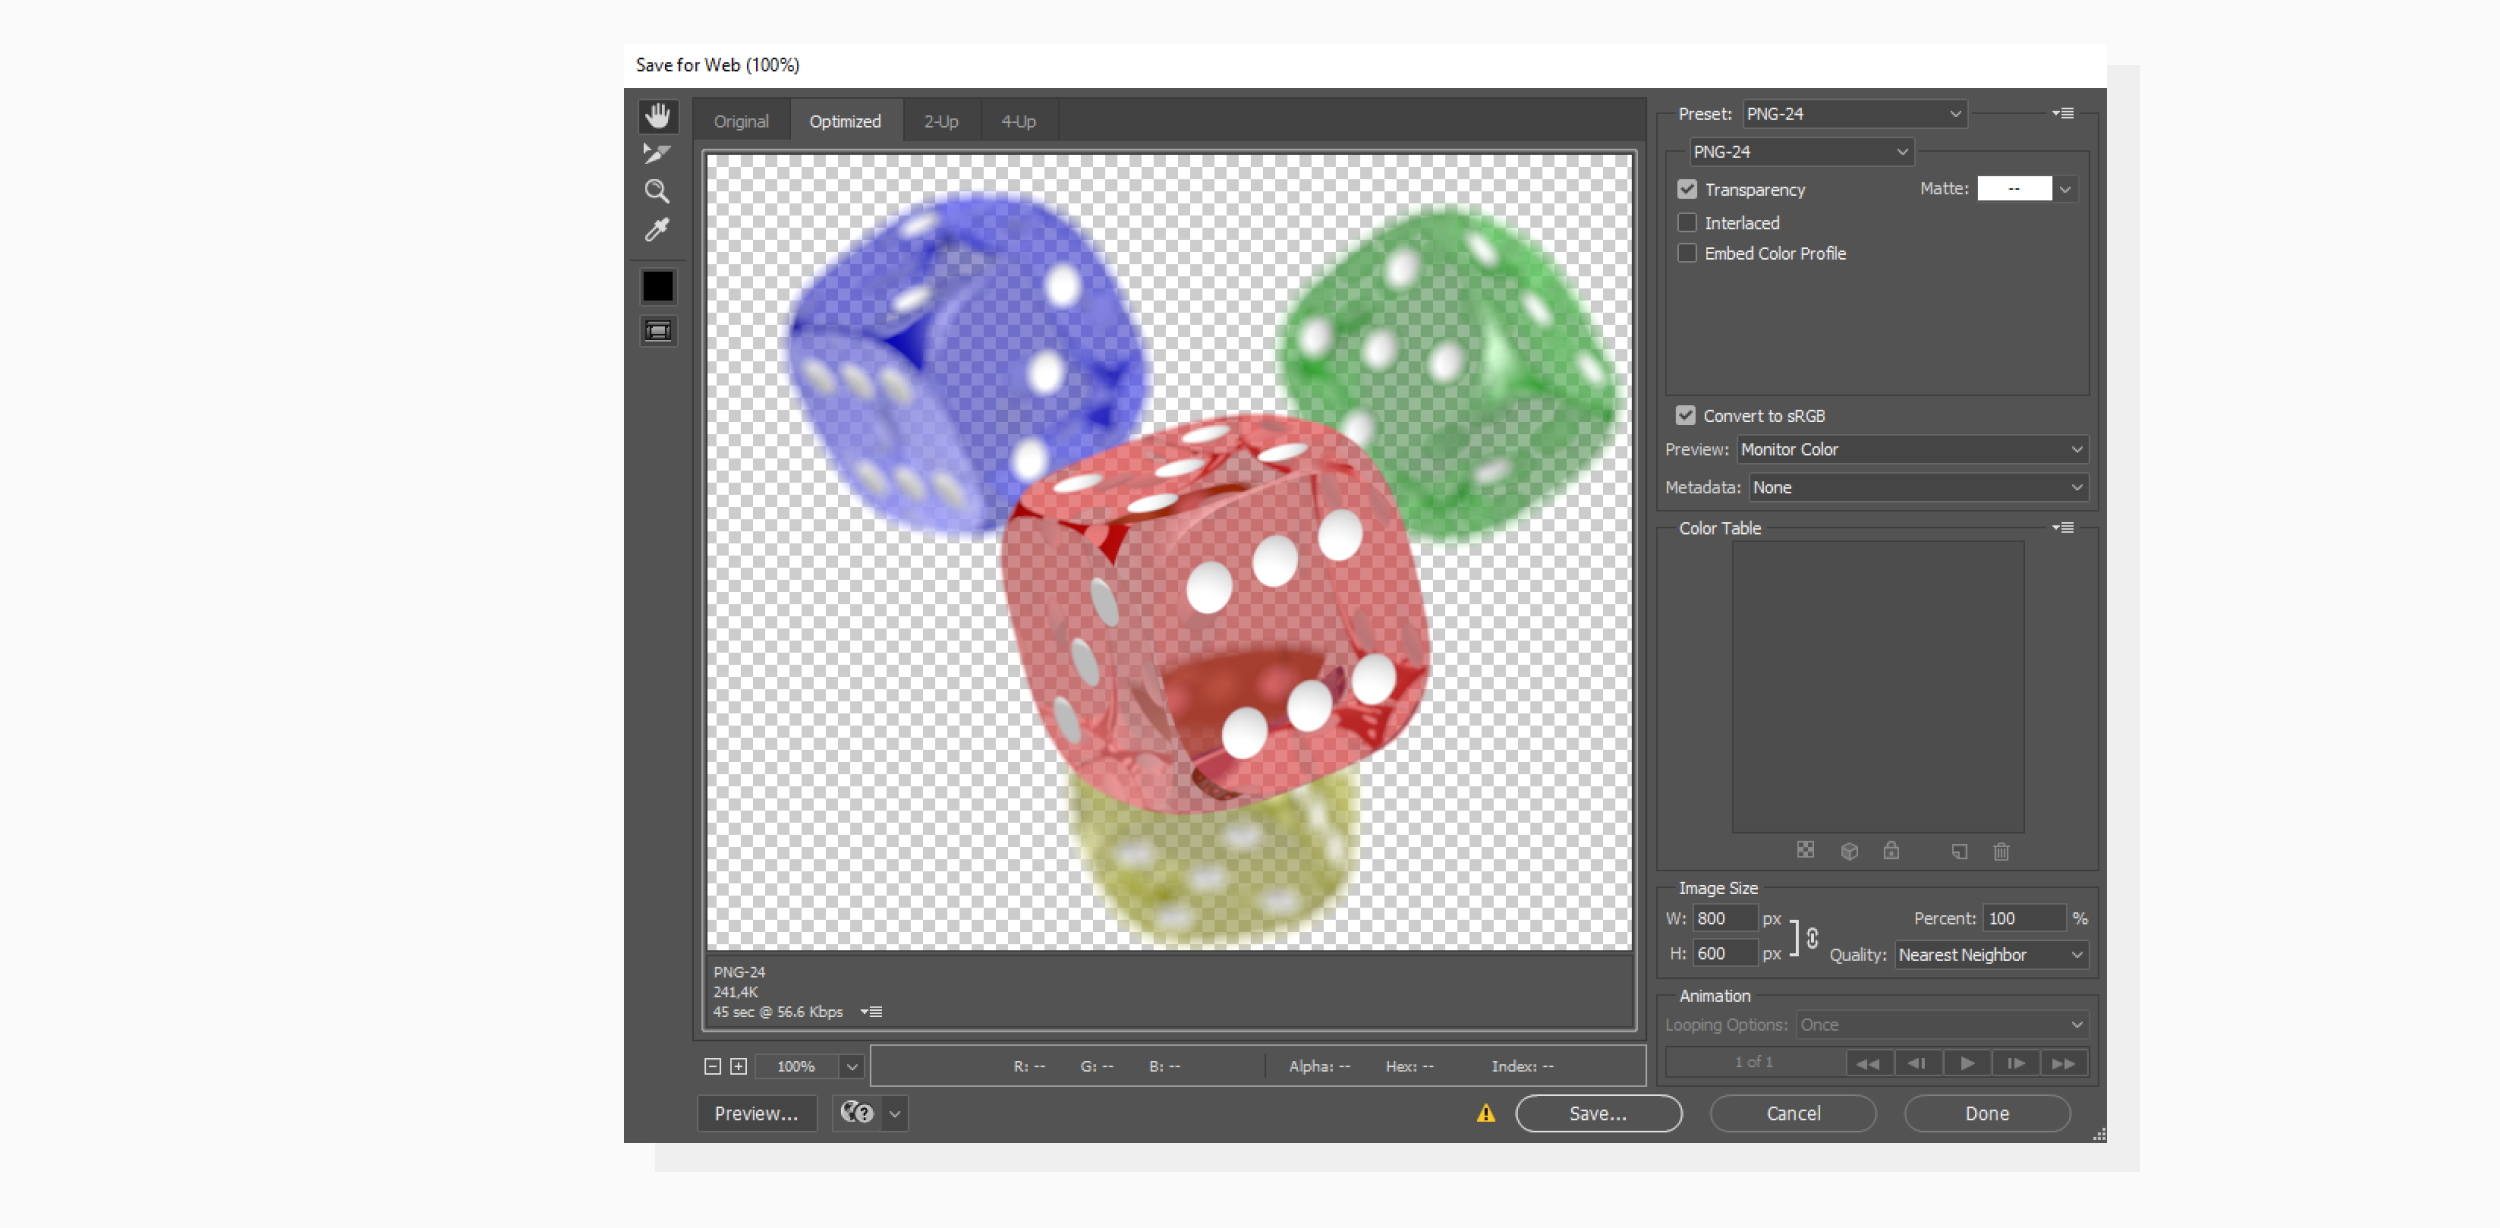2500x1228 pixels.
Task: Select the Hand tool
Action: pos(657,117)
